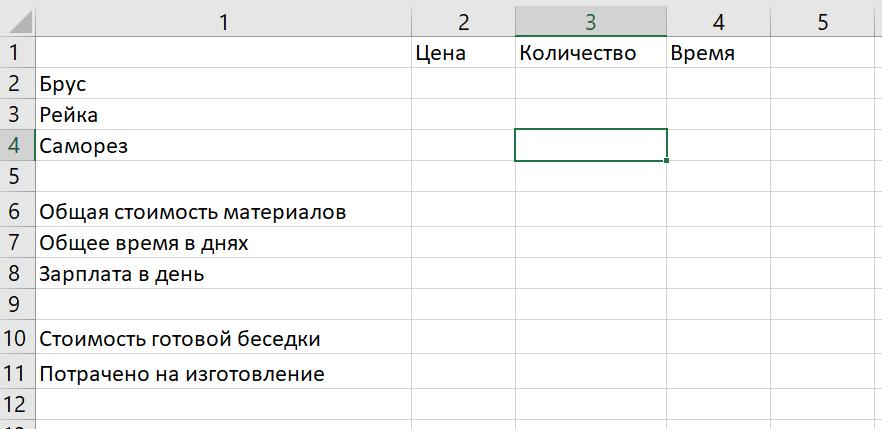
Task: Select row header 11
Action: point(16,373)
